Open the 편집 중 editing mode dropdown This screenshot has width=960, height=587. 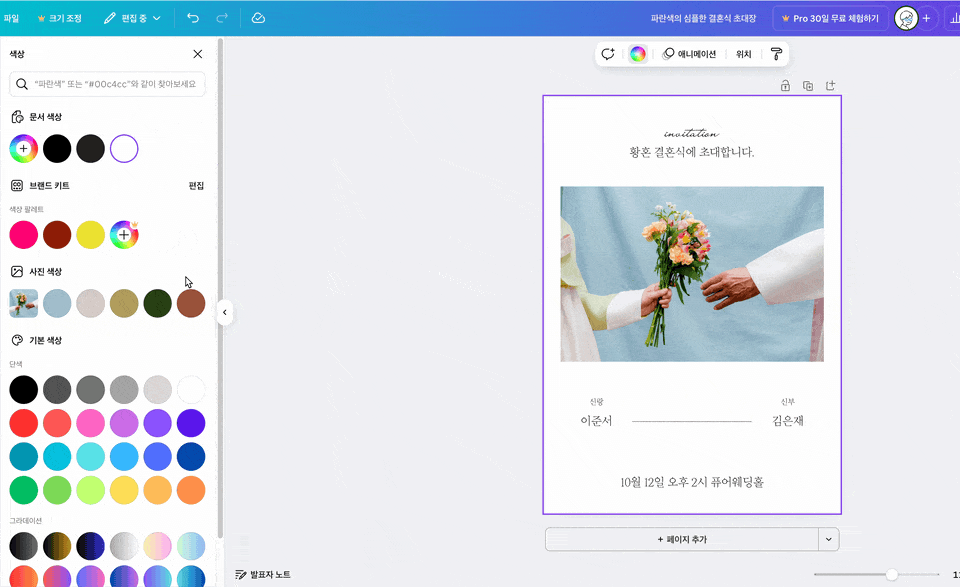(132, 18)
